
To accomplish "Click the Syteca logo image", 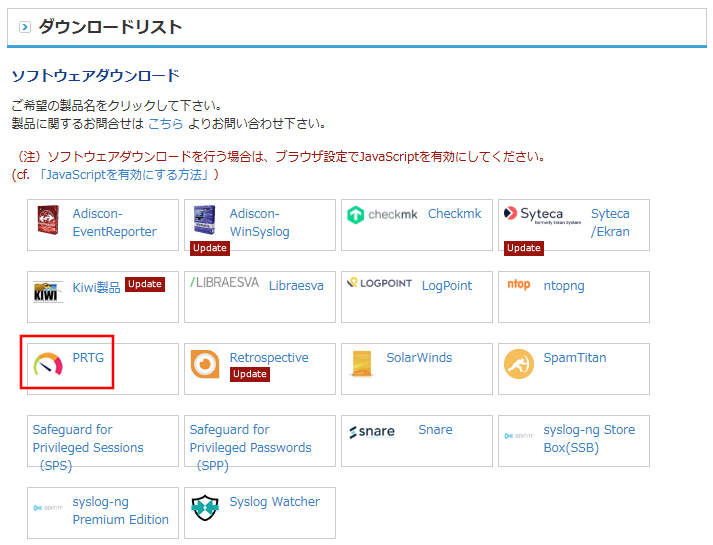I will click(x=534, y=214).
